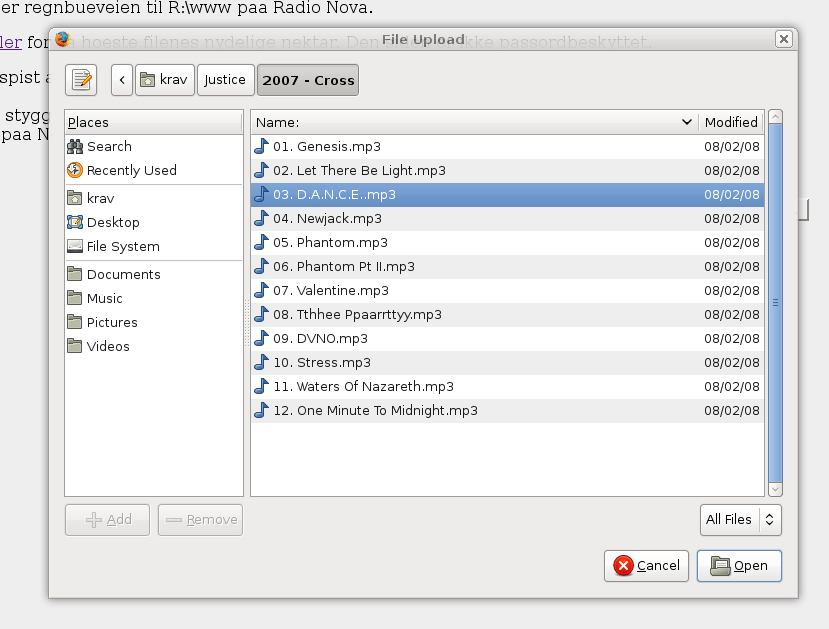Select 04. Newjack.mp3

point(508,218)
